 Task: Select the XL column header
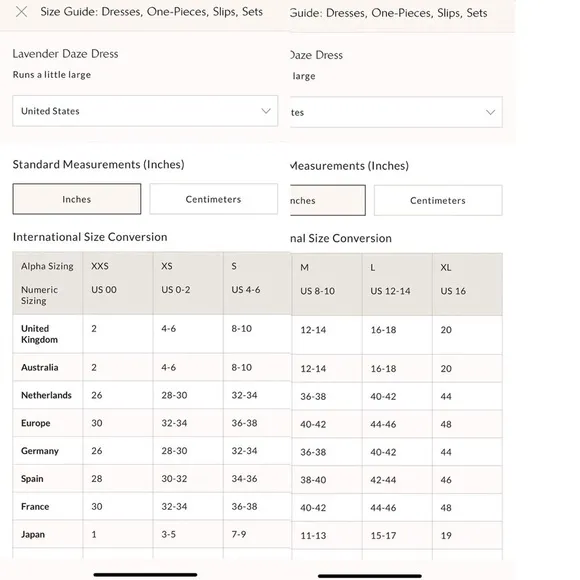pos(446,267)
